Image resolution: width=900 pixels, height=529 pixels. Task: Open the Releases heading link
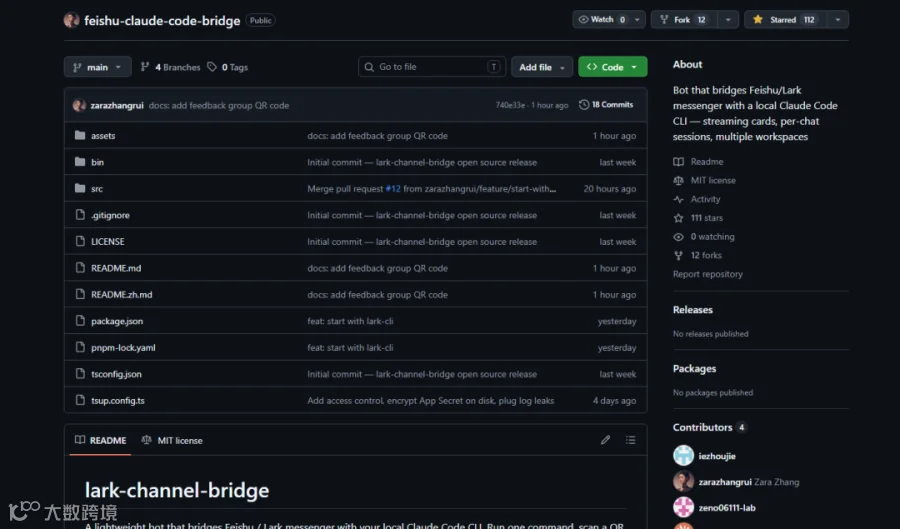pos(692,309)
